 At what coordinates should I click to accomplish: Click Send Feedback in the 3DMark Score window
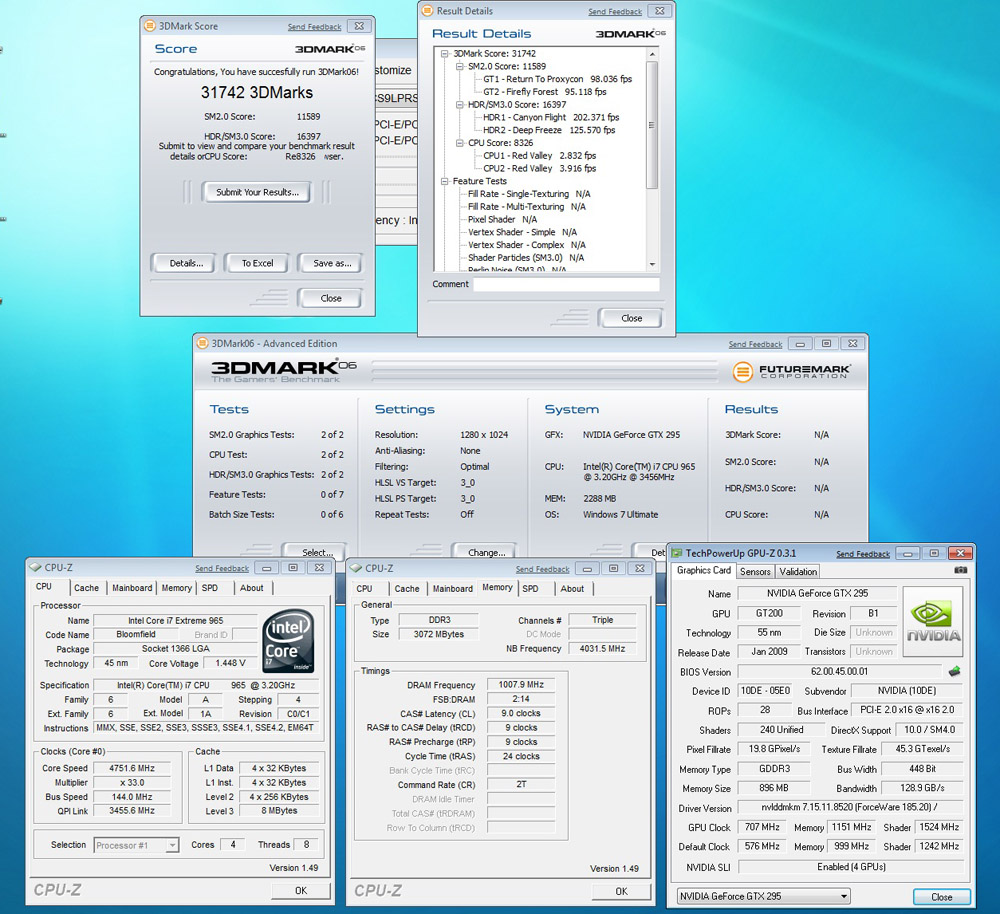314,27
